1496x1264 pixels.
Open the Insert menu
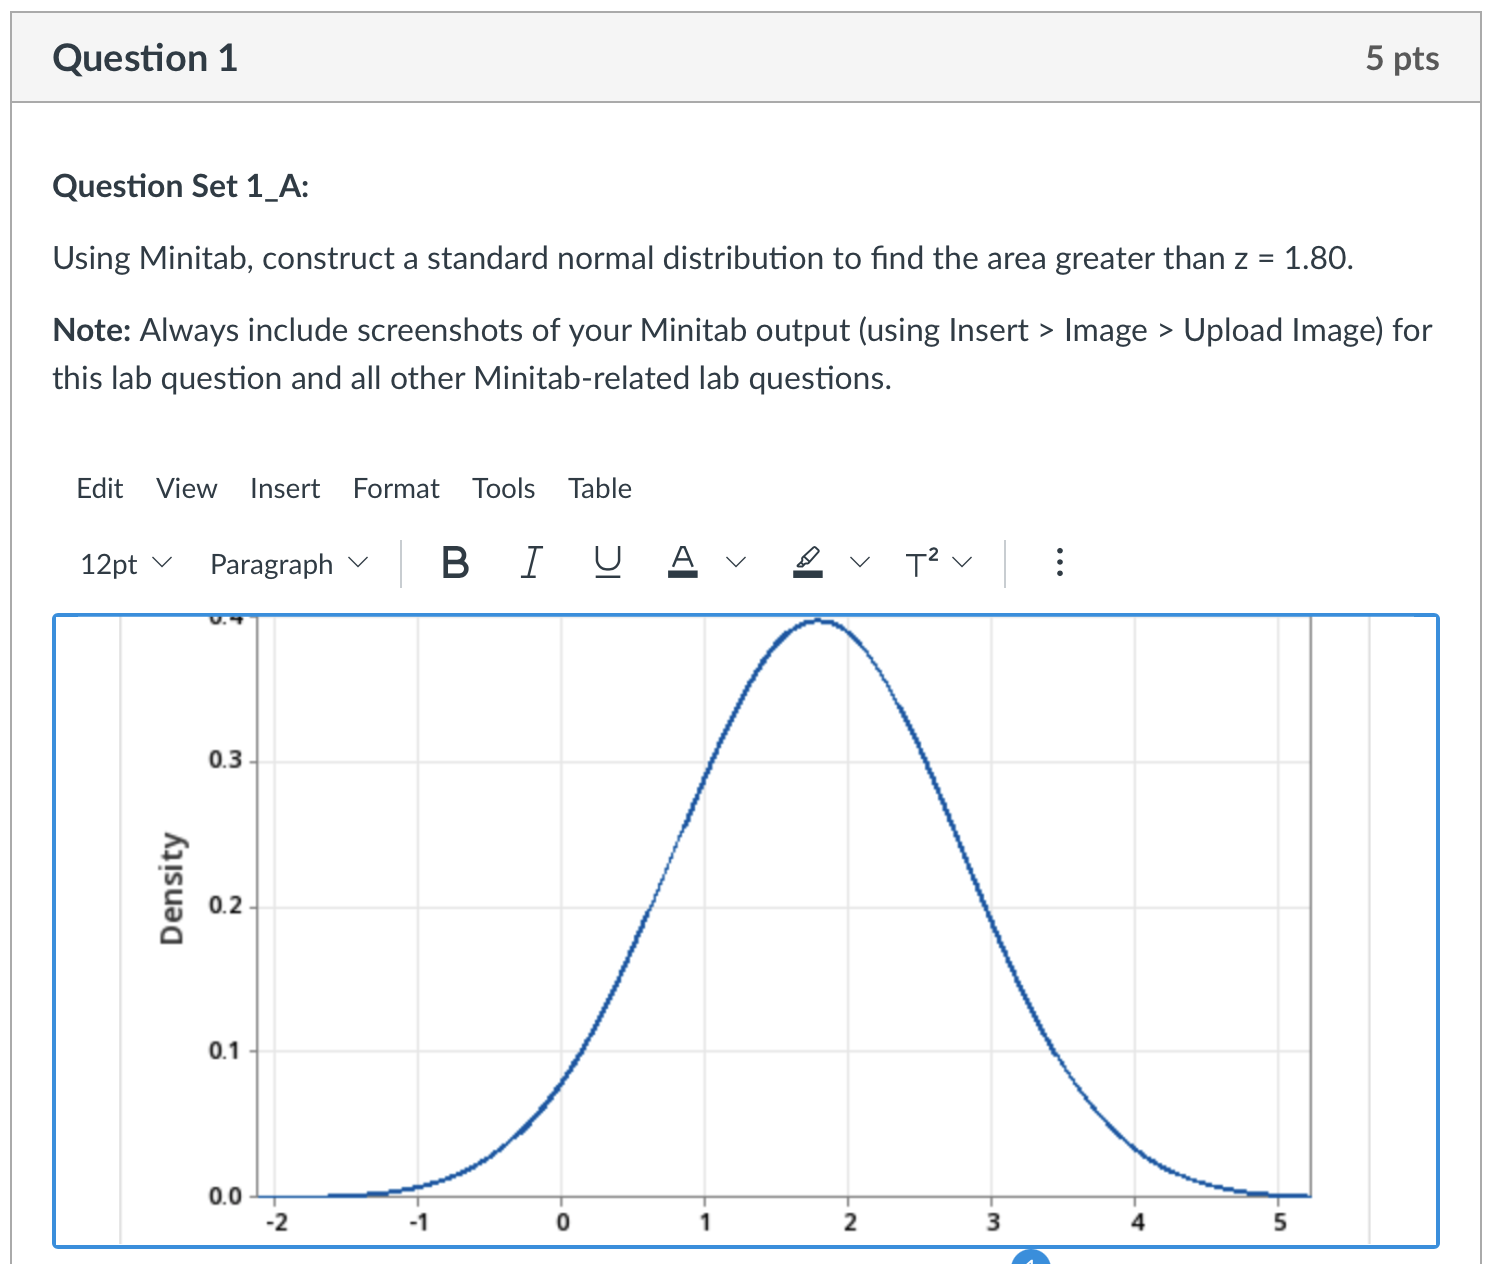coord(284,488)
